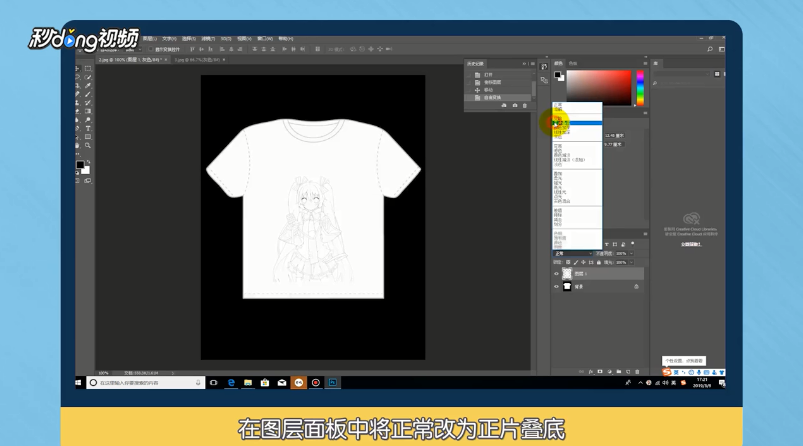Swap foreground and background colors
The width and height of the screenshot is (803, 446).
89,162
